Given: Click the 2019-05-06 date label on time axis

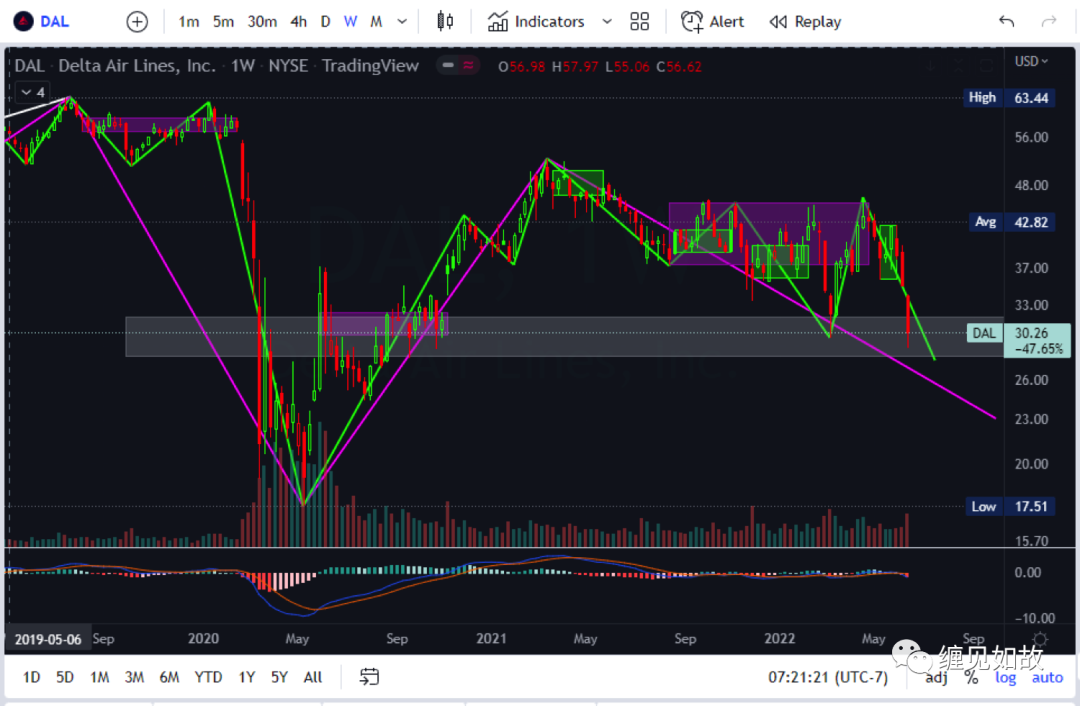Looking at the screenshot, I should pyautogui.click(x=48, y=640).
